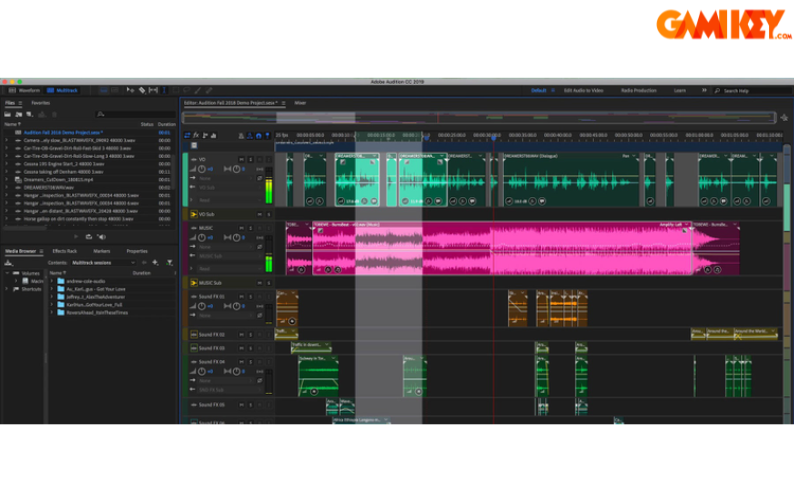Click the zoom navigator overview bar
The width and height of the screenshot is (800, 500).
tap(479, 118)
